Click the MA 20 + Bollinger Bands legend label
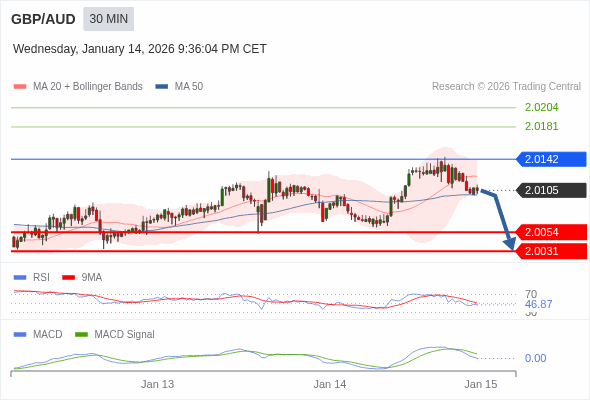590x400 pixels. tap(88, 87)
